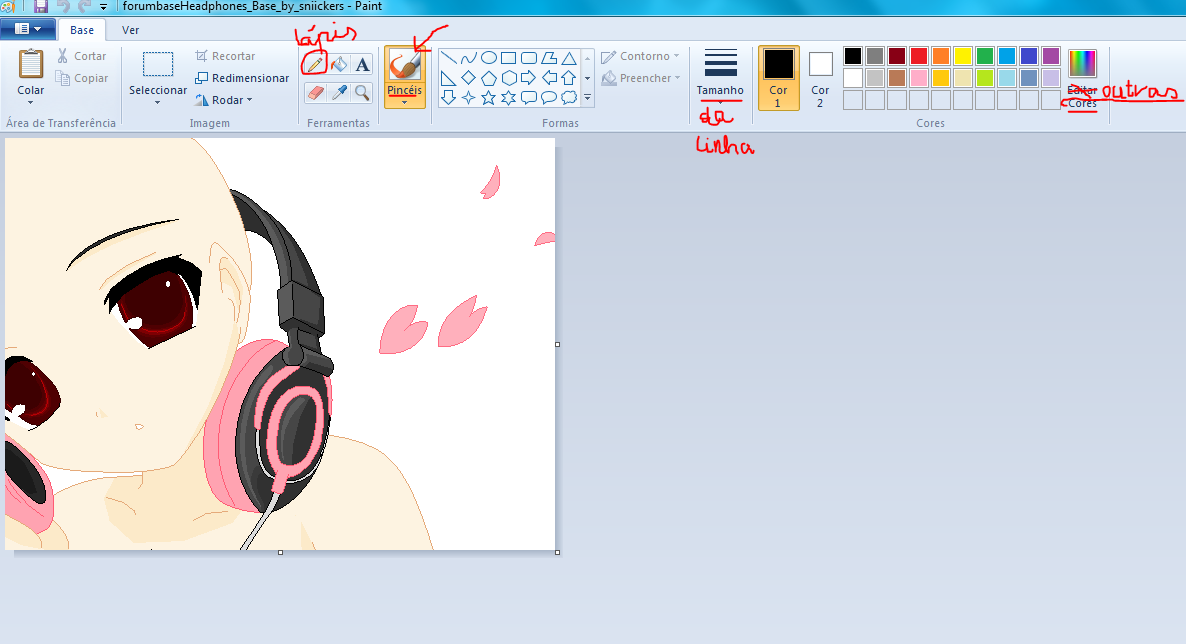
Task: Pick the brown color swatch
Action: 897,78
